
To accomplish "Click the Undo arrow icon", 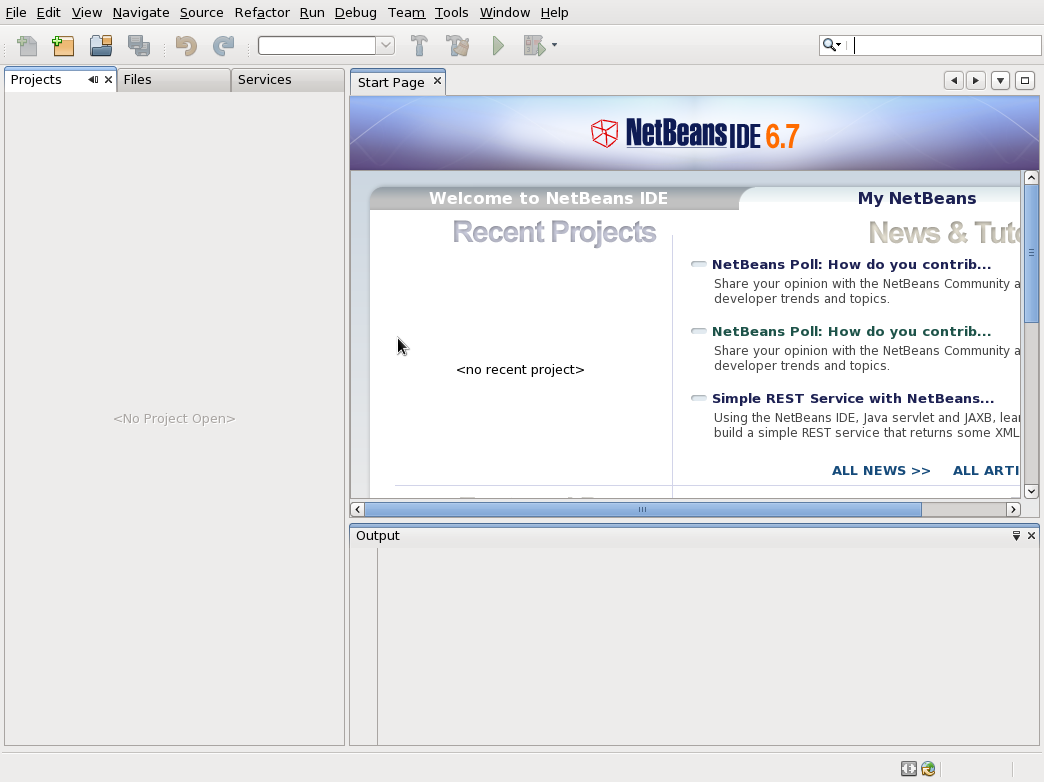I will [x=186, y=45].
